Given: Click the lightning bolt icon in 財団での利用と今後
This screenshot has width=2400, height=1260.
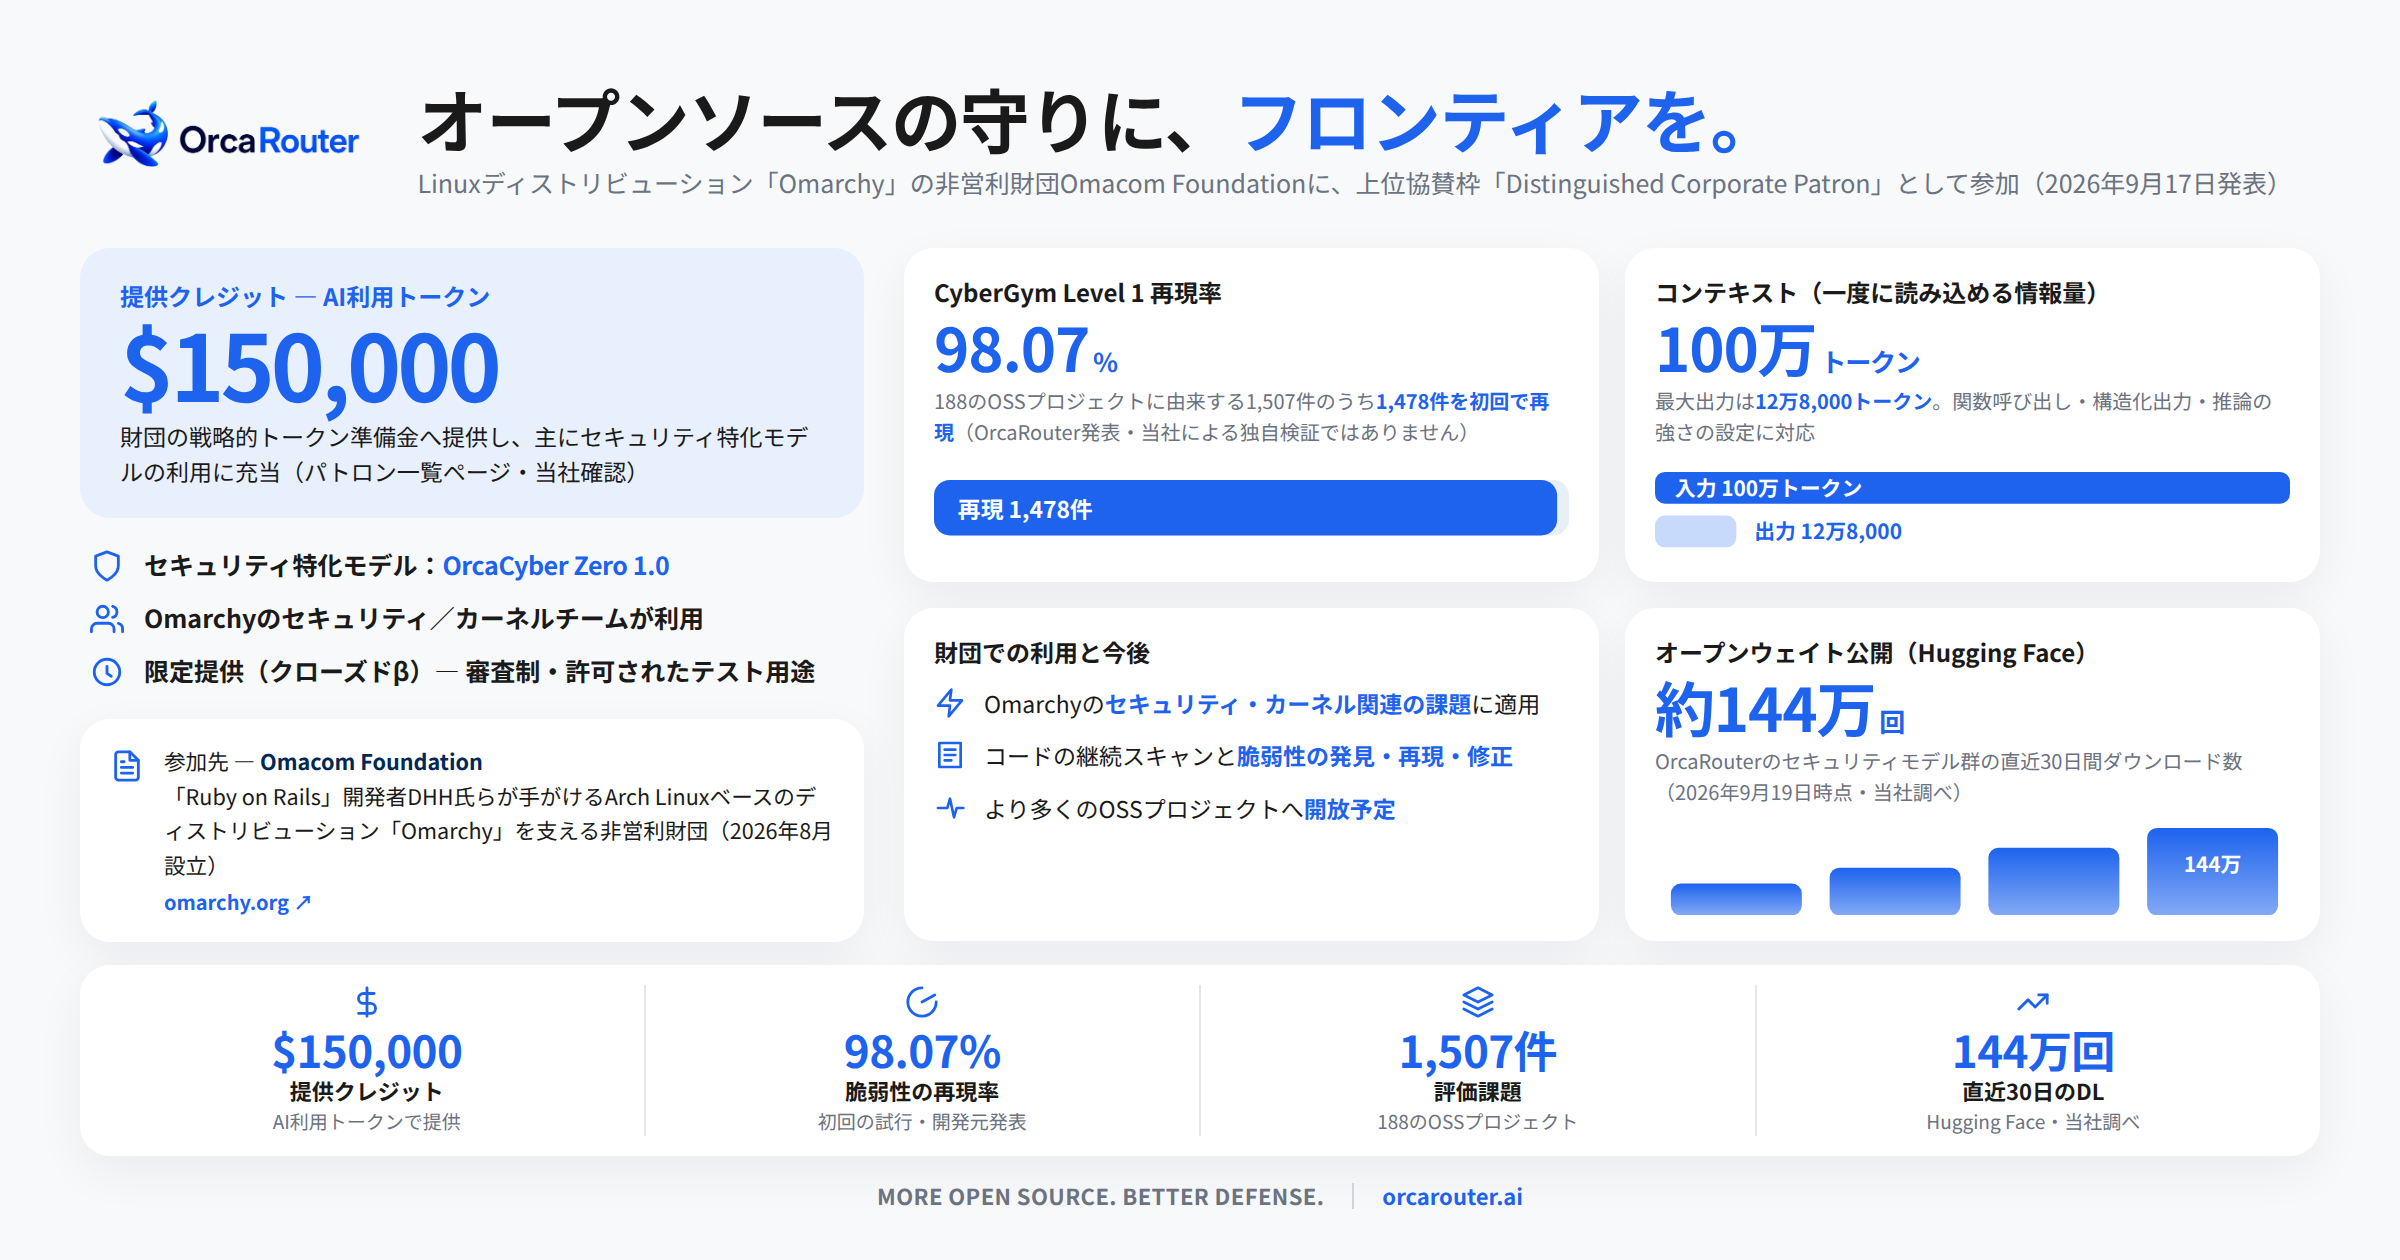Looking at the screenshot, I should (950, 704).
